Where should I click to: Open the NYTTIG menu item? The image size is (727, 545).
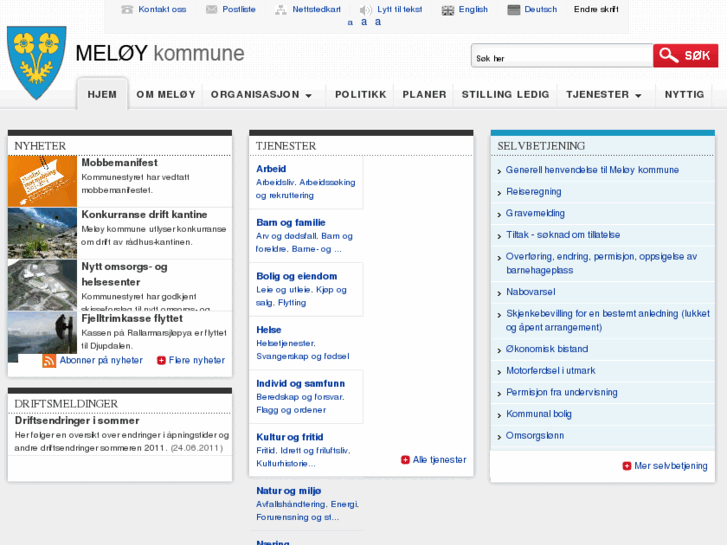click(x=684, y=95)
